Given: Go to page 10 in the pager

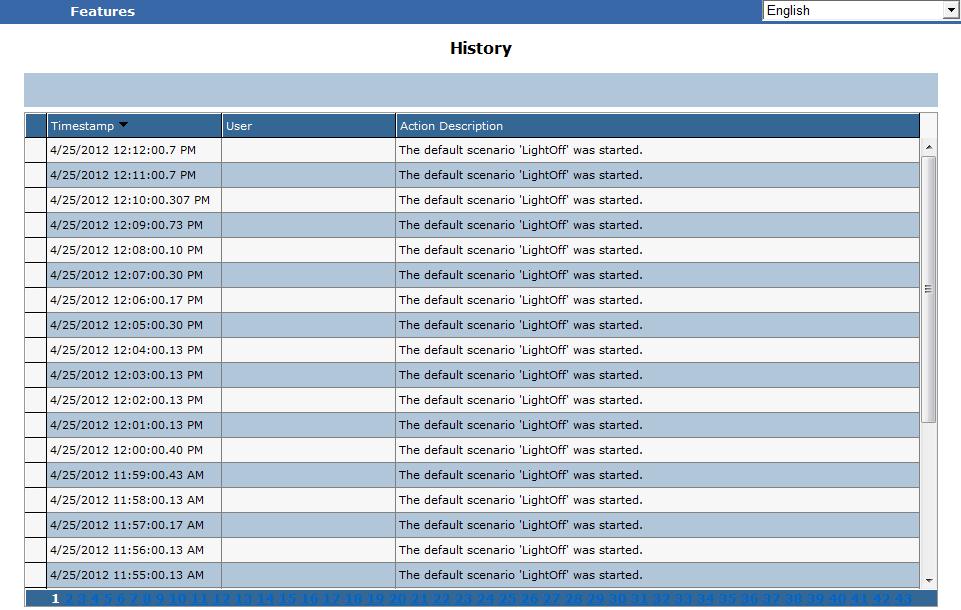Looking at the screenshot, I should point(177,599).
